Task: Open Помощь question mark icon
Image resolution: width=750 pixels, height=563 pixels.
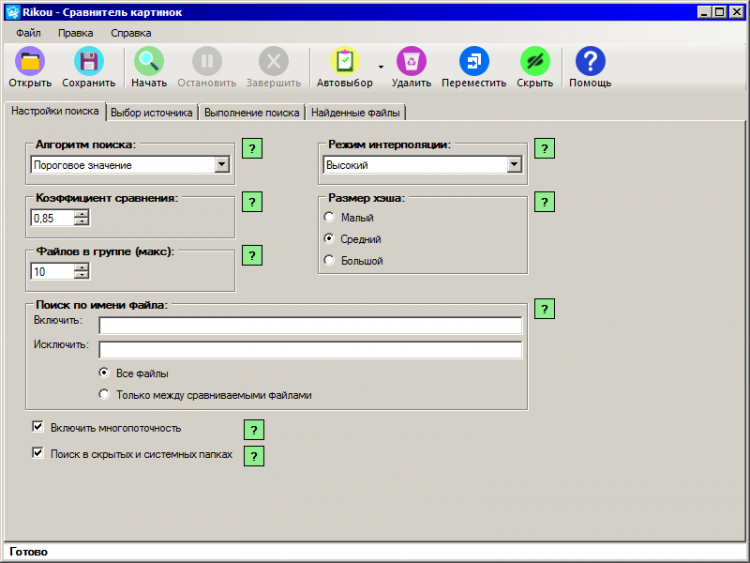Action: point(590,61)
